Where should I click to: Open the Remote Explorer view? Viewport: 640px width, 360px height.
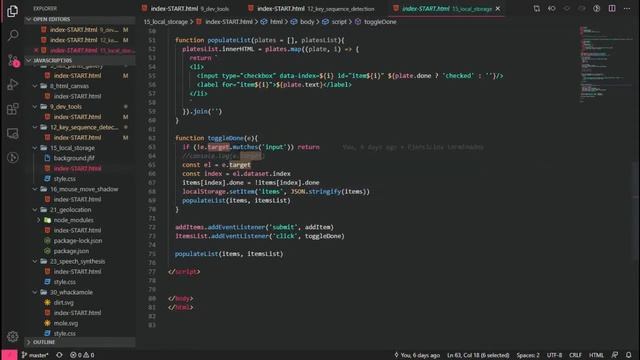[x=12, y=133]
